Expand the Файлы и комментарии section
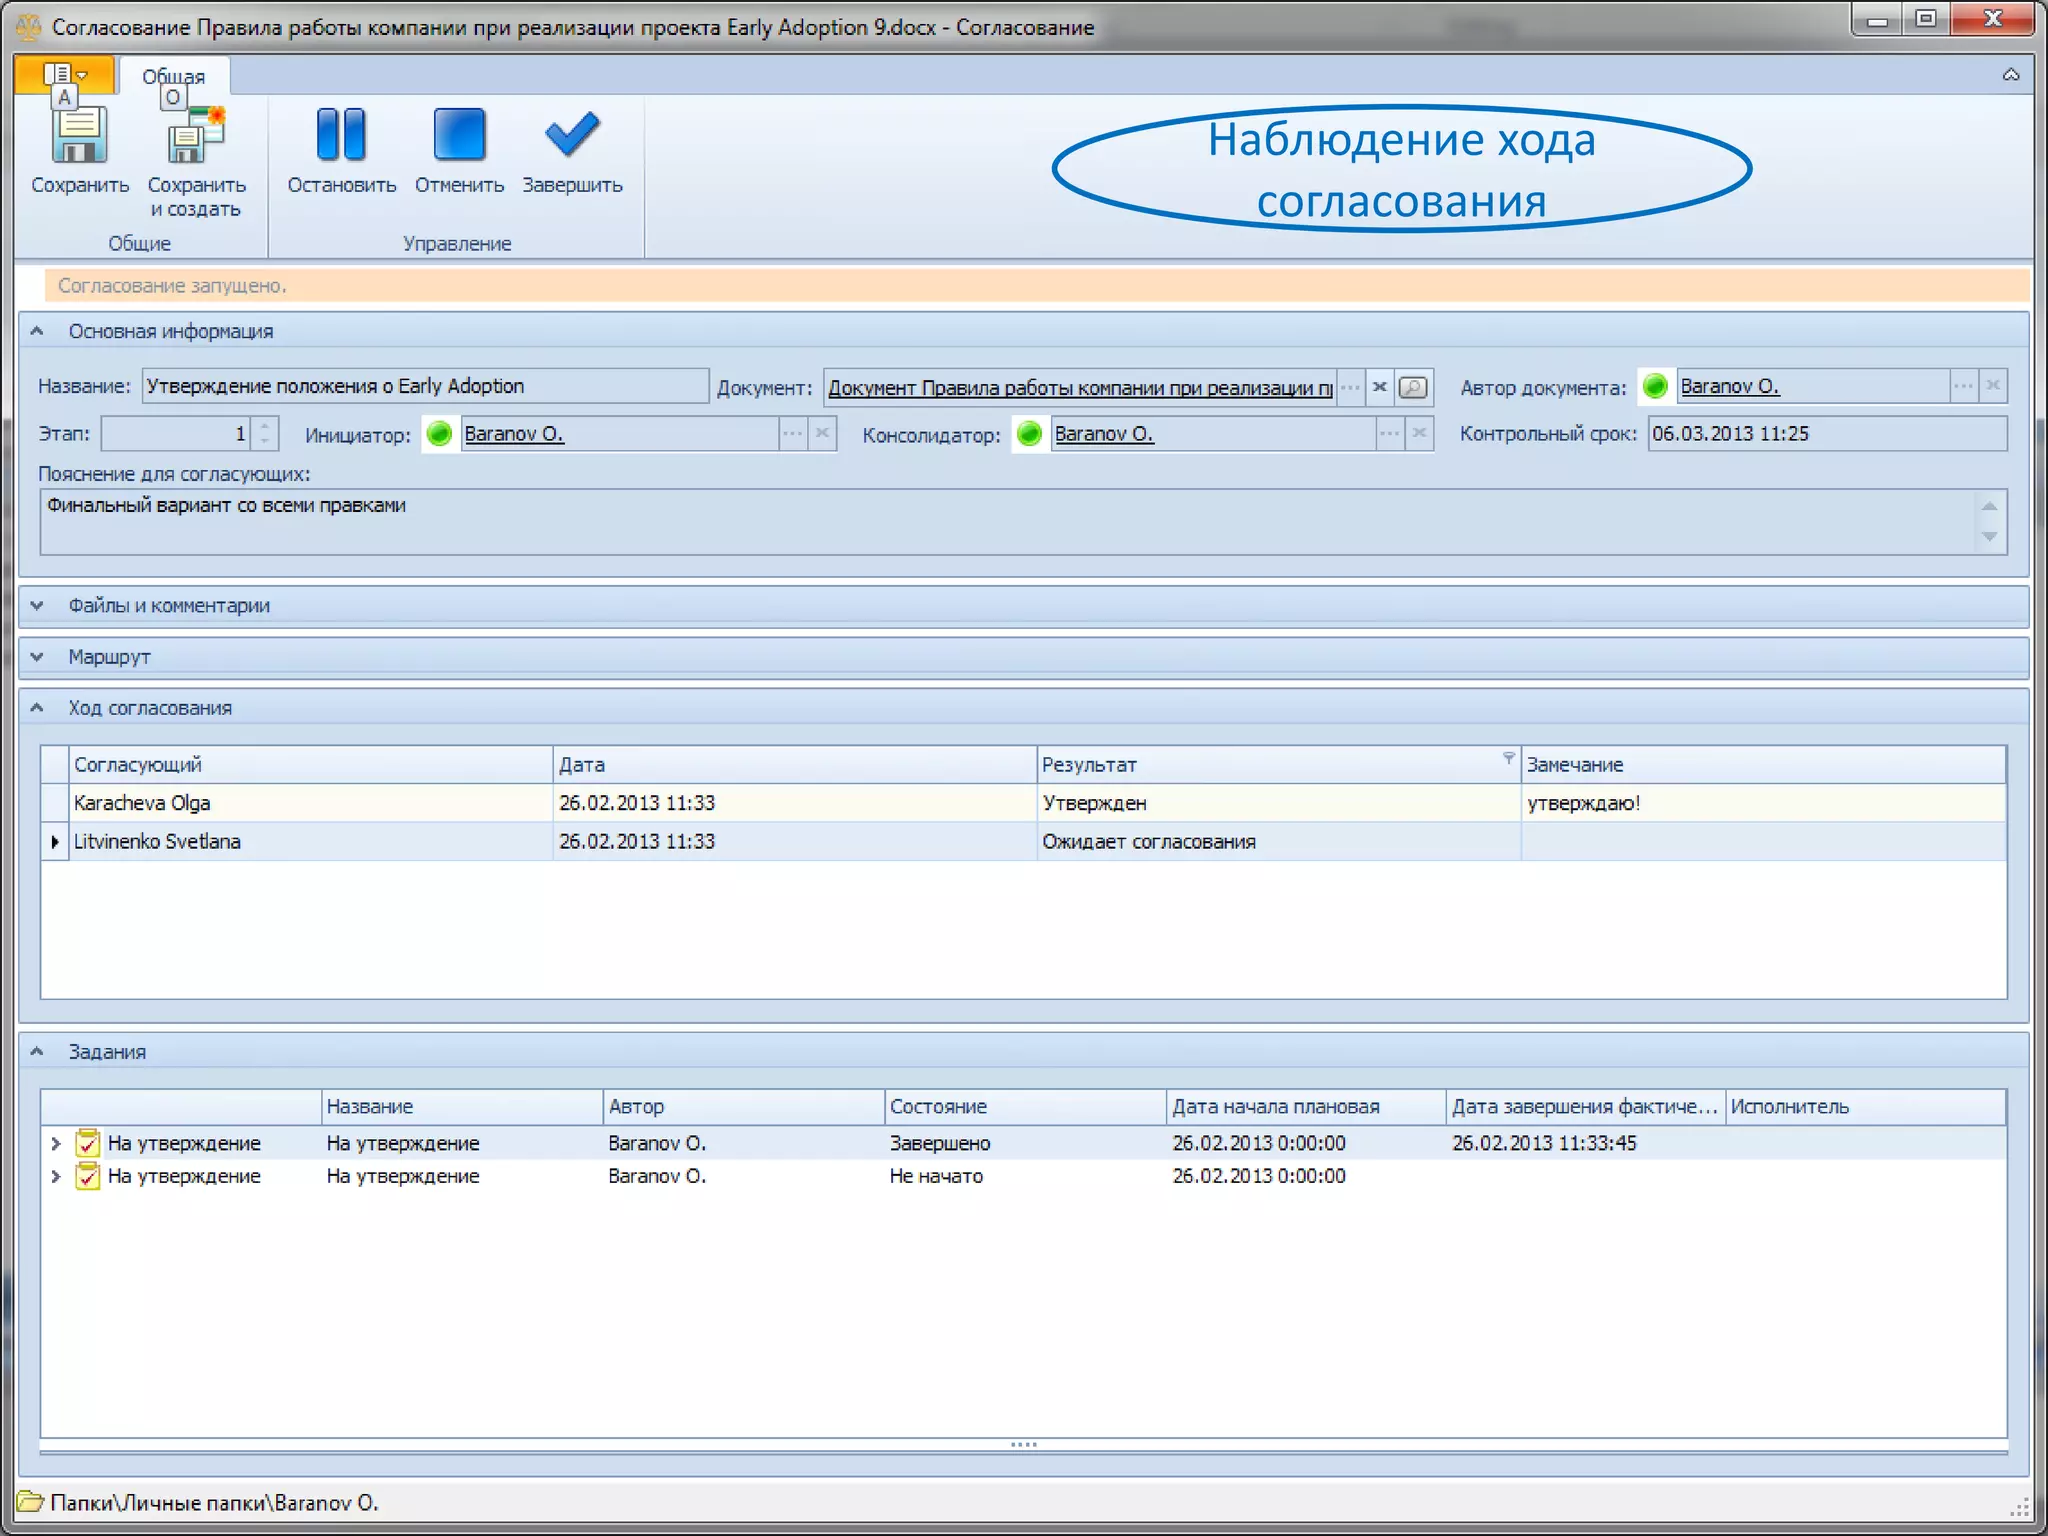2048x1536 pixels. point(37,605)
